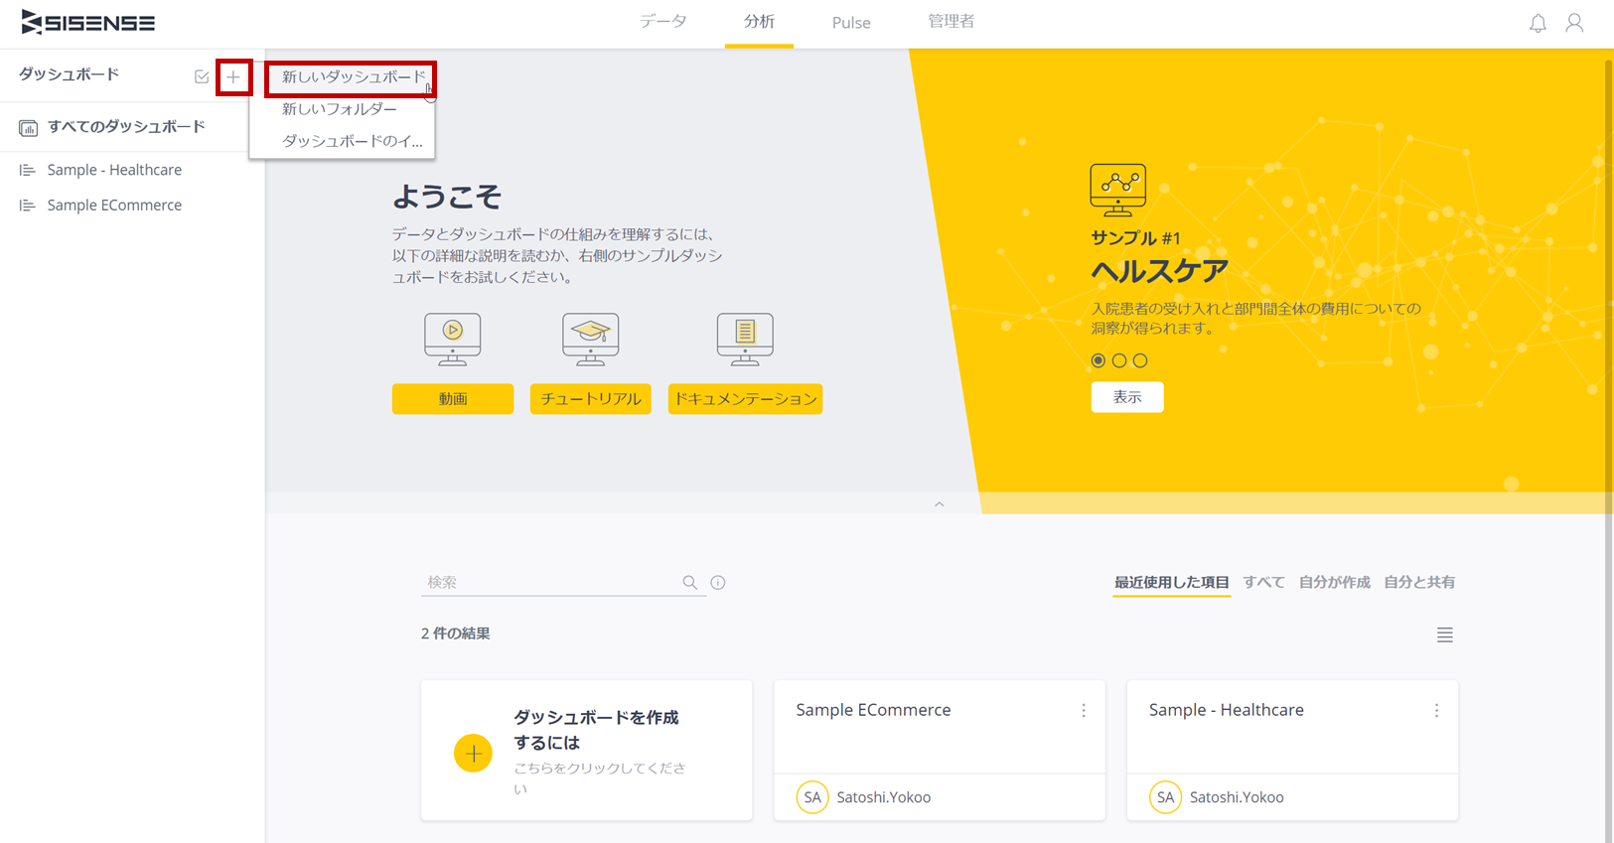Open Sample ECommerce card options menu
The height and width of the screenshot is (843, 1614).
tap(1084, 711)
